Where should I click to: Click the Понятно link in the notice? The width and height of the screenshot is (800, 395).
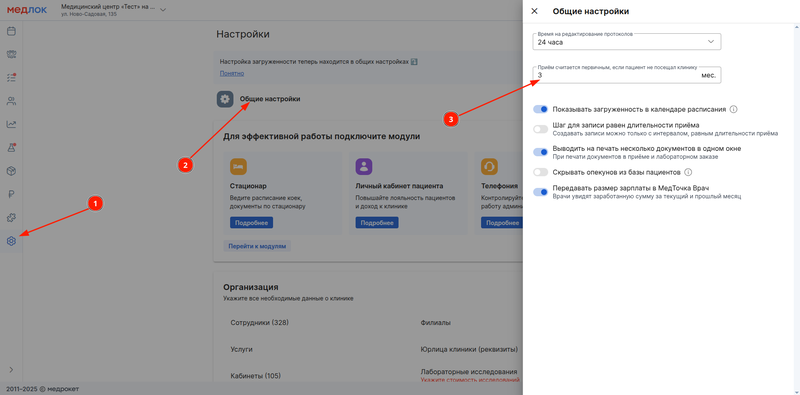(x=232, y=73)
